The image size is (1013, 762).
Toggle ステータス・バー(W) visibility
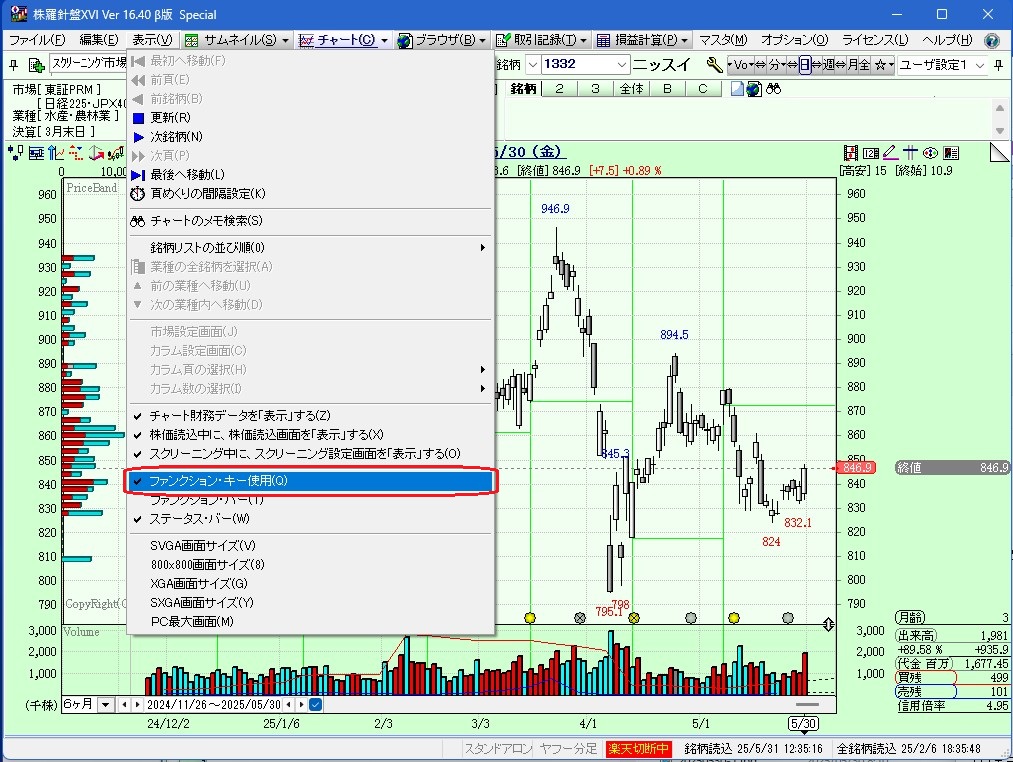[x=310, y=519]
